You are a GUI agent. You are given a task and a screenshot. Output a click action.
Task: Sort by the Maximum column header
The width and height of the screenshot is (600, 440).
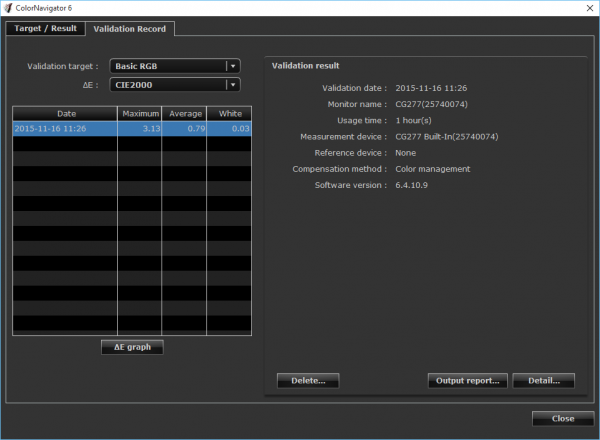pyautogui.click(x=140, y=114)
